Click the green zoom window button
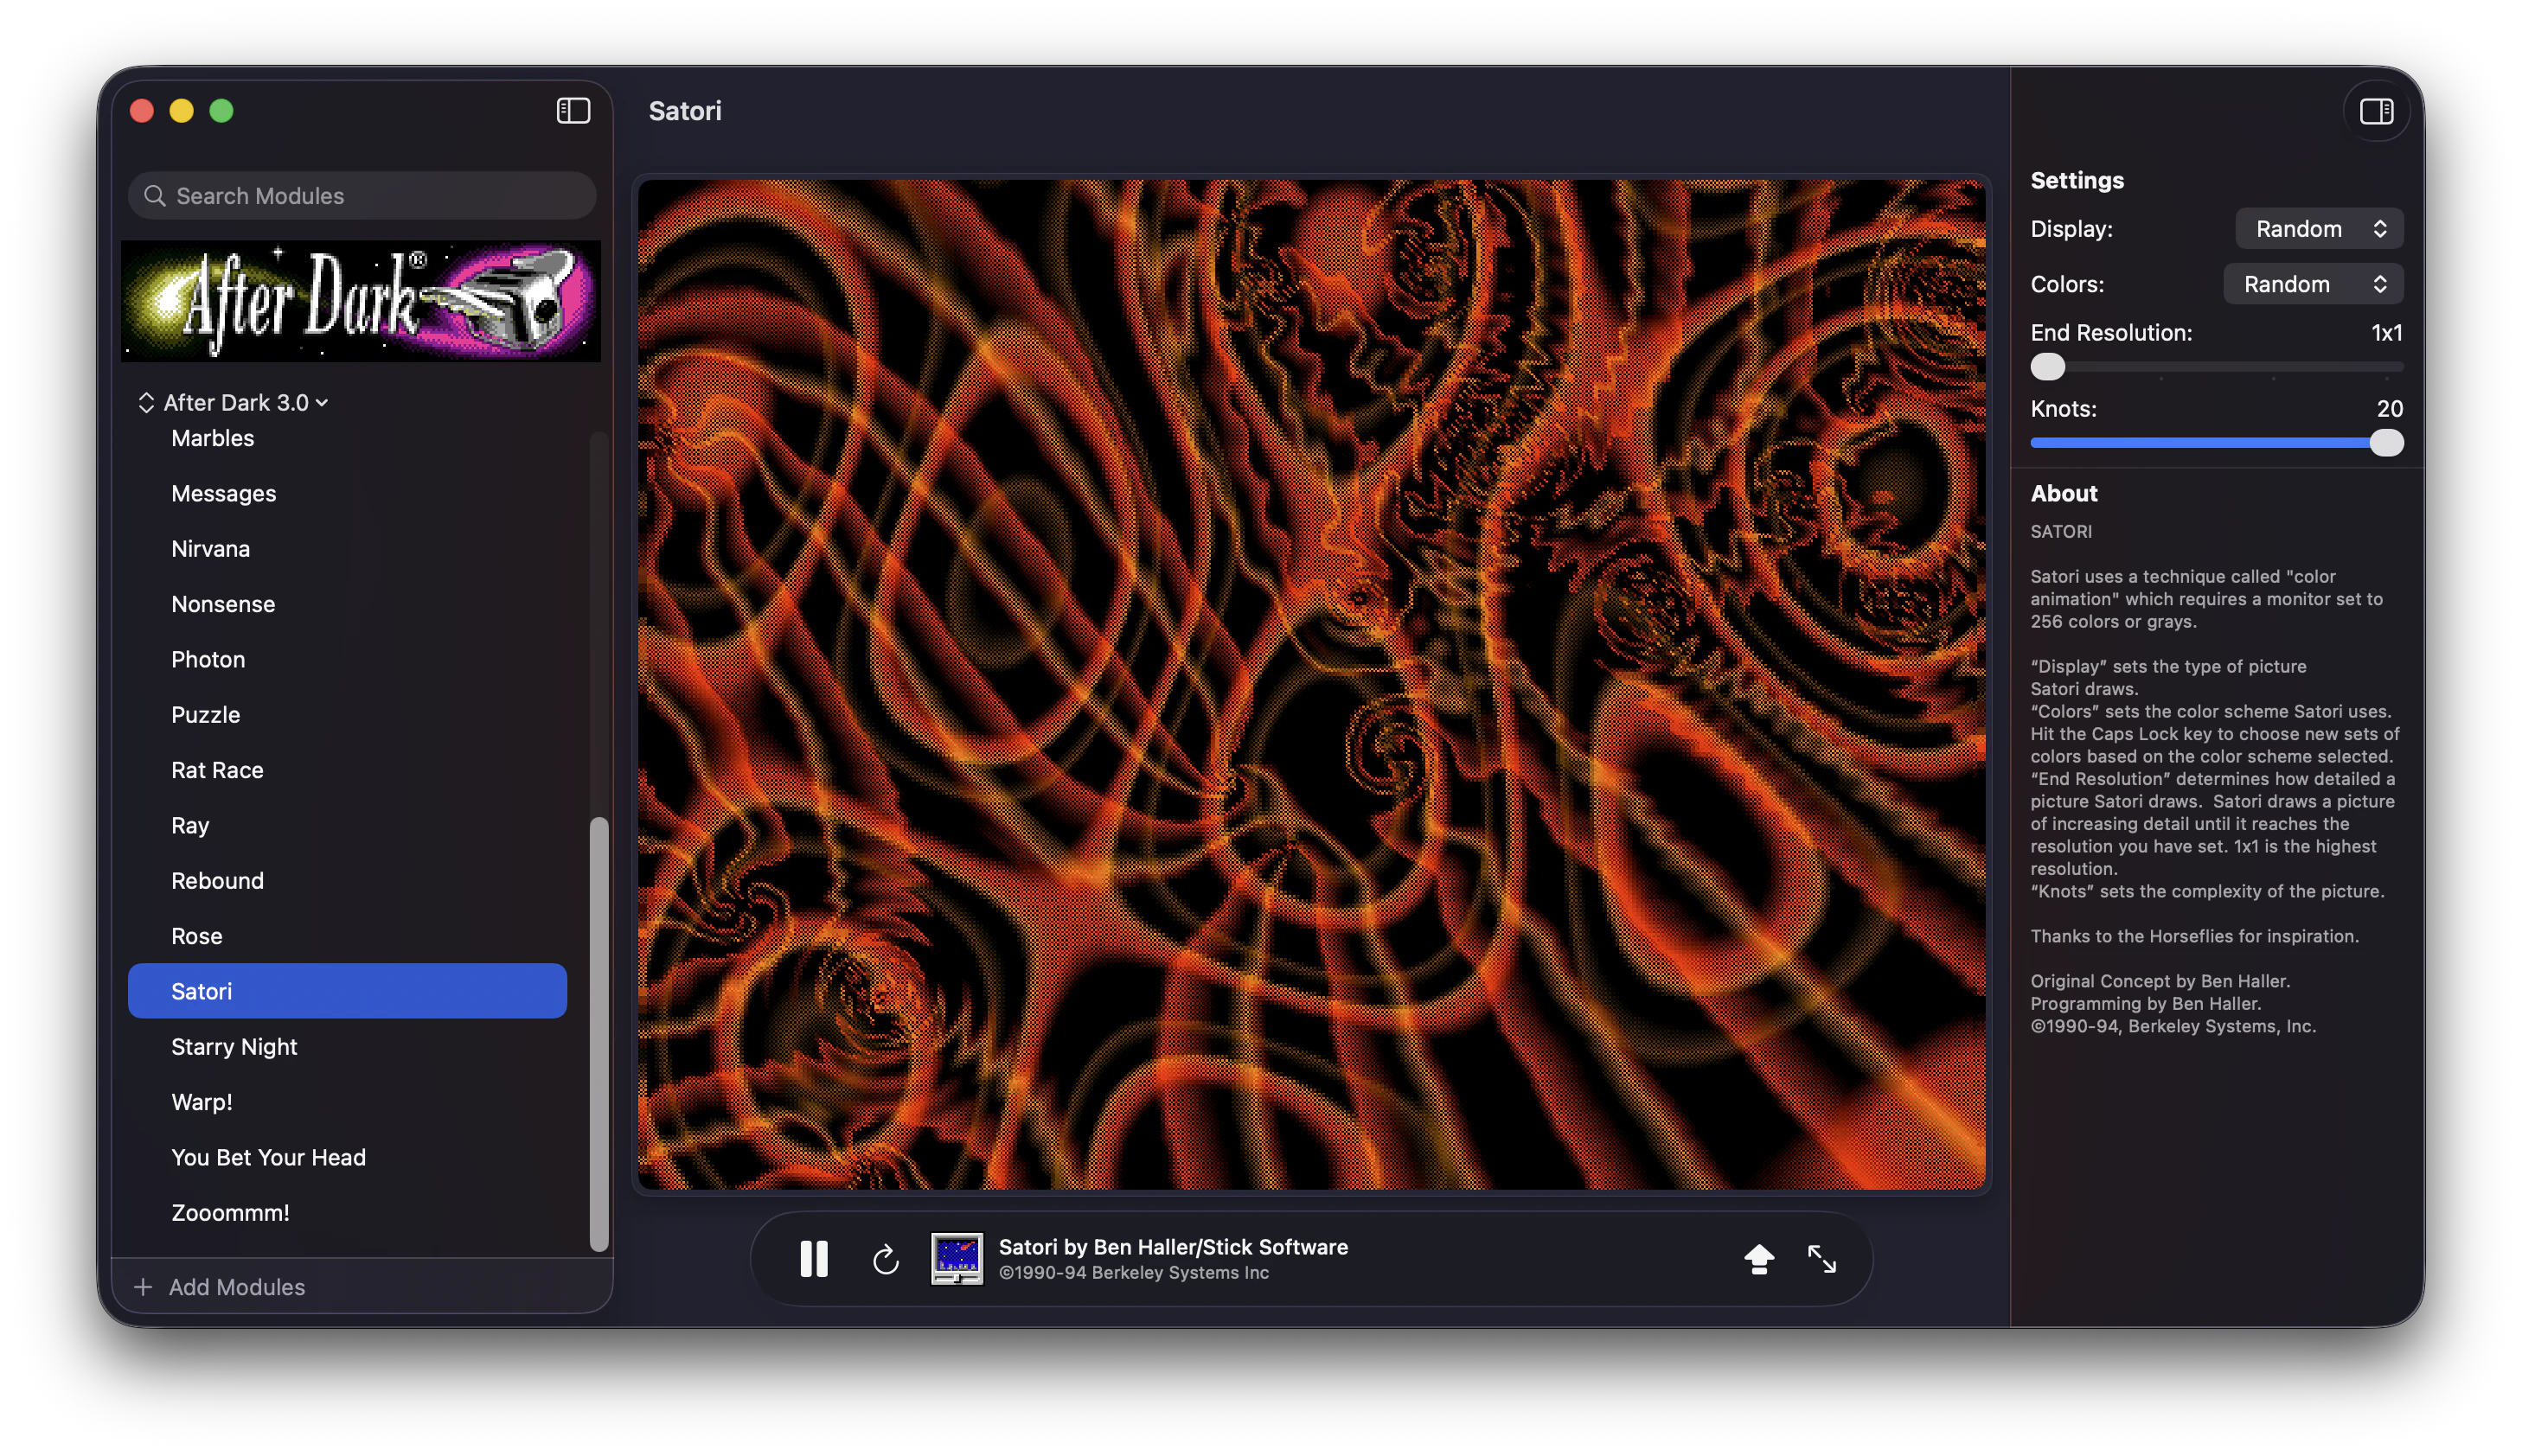Screen dimensions: 2522x1456 (x=221, y=110)
